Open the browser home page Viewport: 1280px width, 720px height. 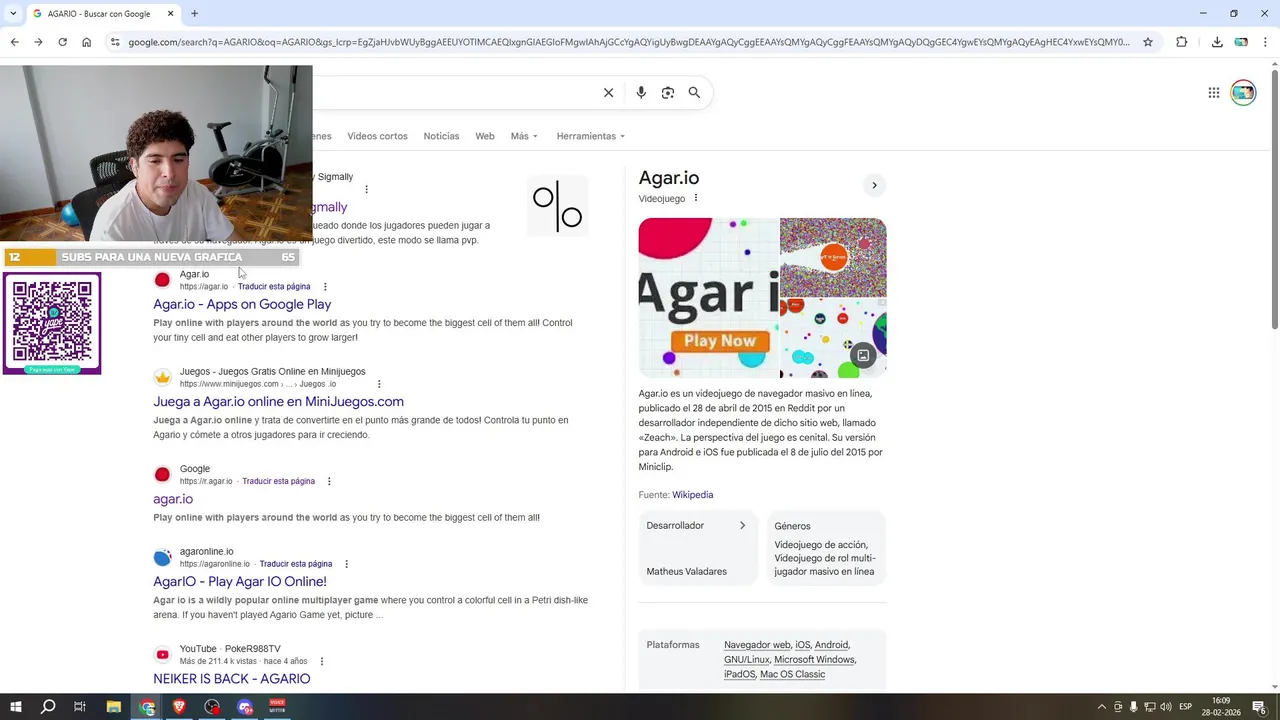[86, 42]
